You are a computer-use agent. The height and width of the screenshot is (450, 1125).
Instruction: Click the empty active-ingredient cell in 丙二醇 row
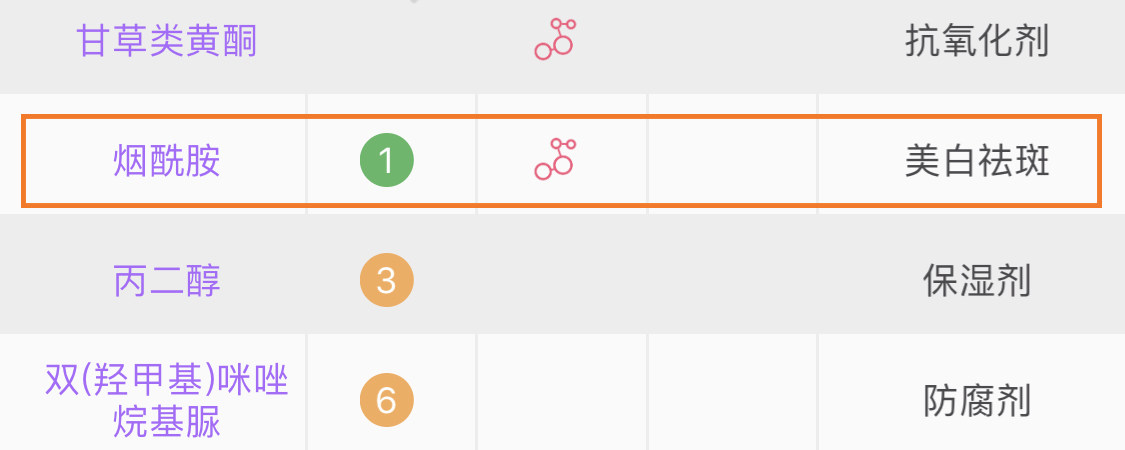pos(562,273)
